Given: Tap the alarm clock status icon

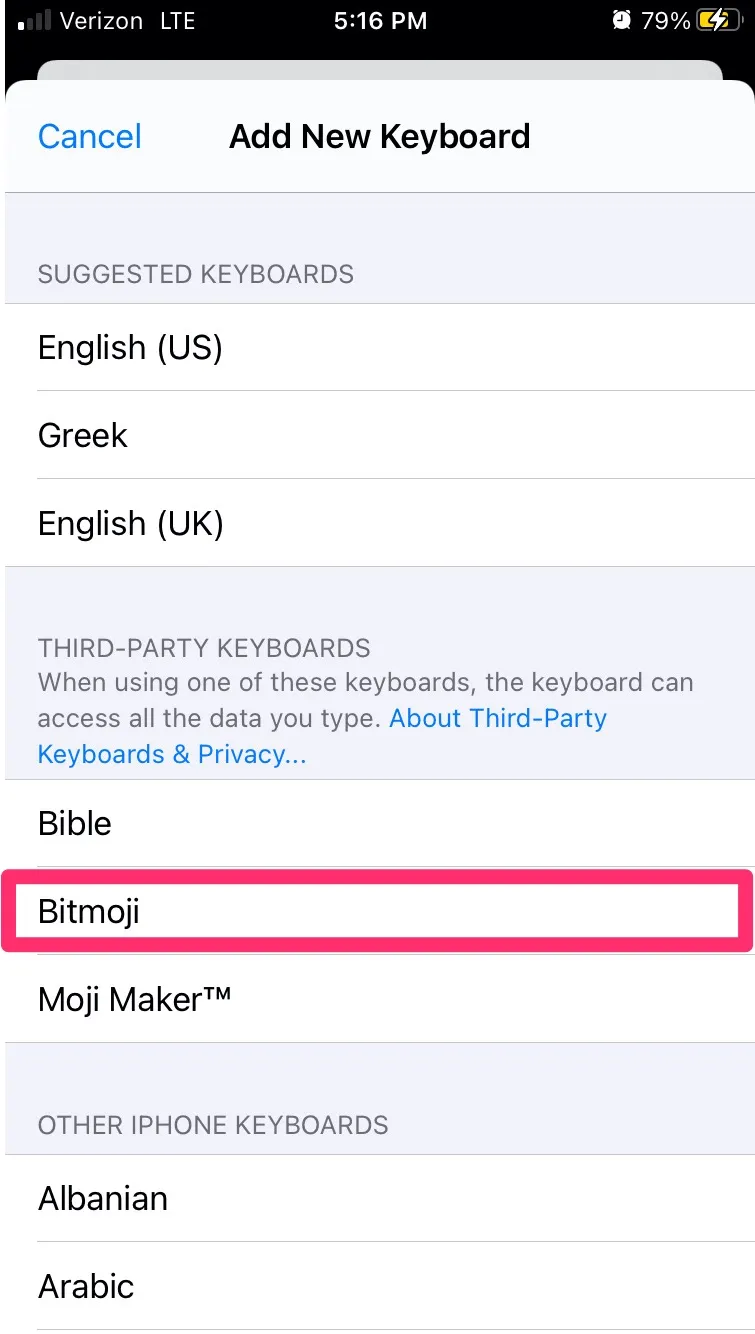Looking at the screenshot, I should [x=621, y=21].
